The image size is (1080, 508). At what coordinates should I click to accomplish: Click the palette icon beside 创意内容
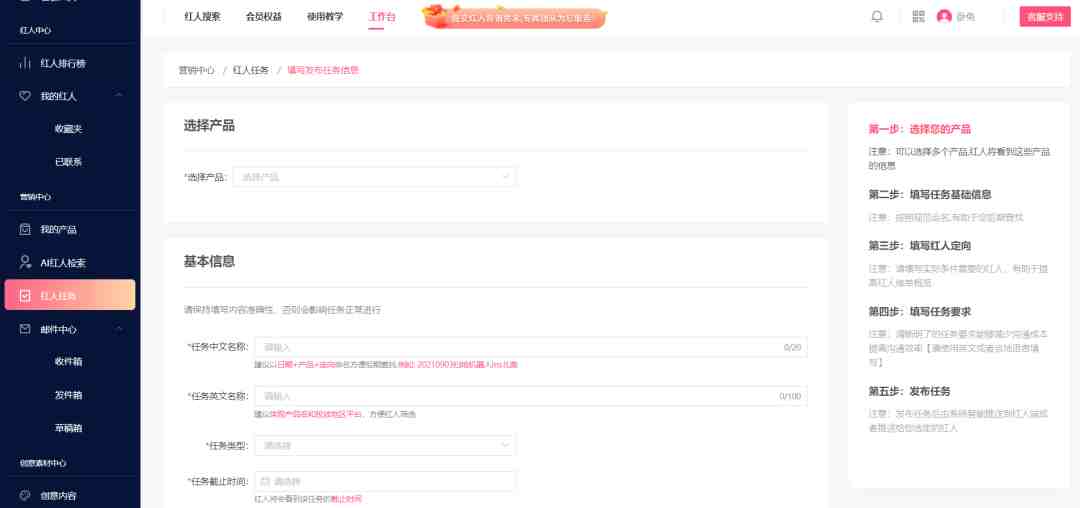[25, 495]
